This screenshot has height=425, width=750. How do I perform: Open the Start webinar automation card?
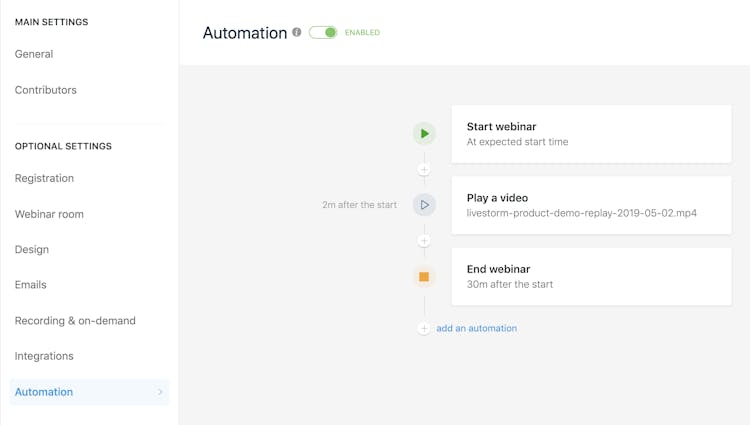pos(591,134)
